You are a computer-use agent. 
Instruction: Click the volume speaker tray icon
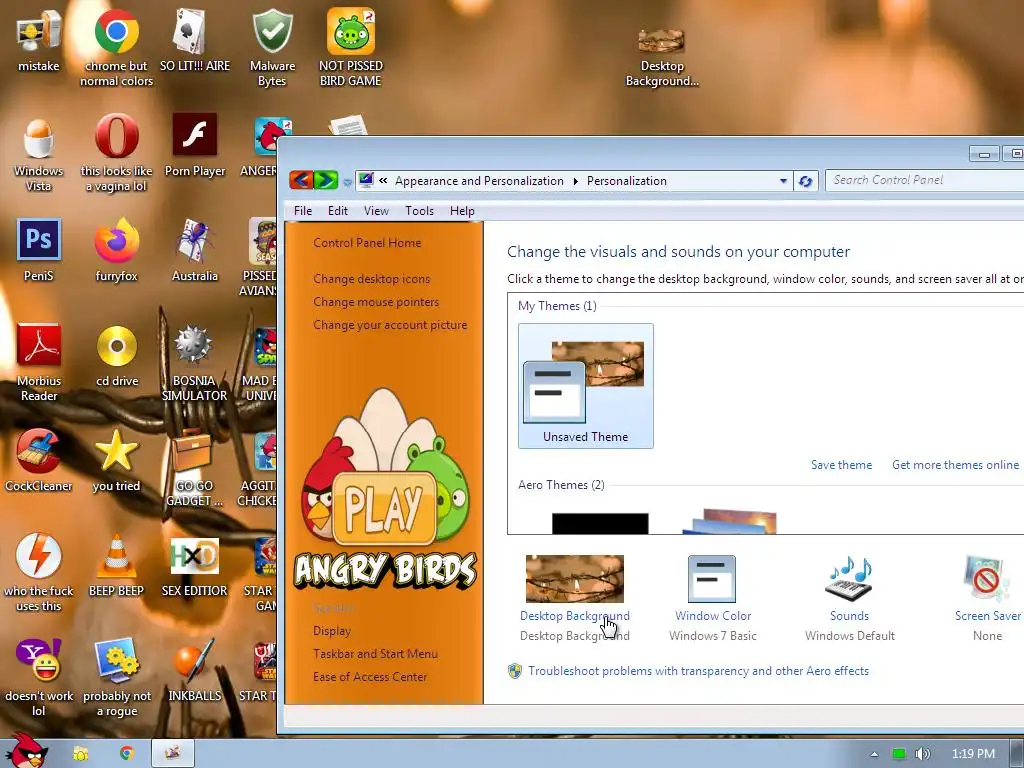(922, 754)
